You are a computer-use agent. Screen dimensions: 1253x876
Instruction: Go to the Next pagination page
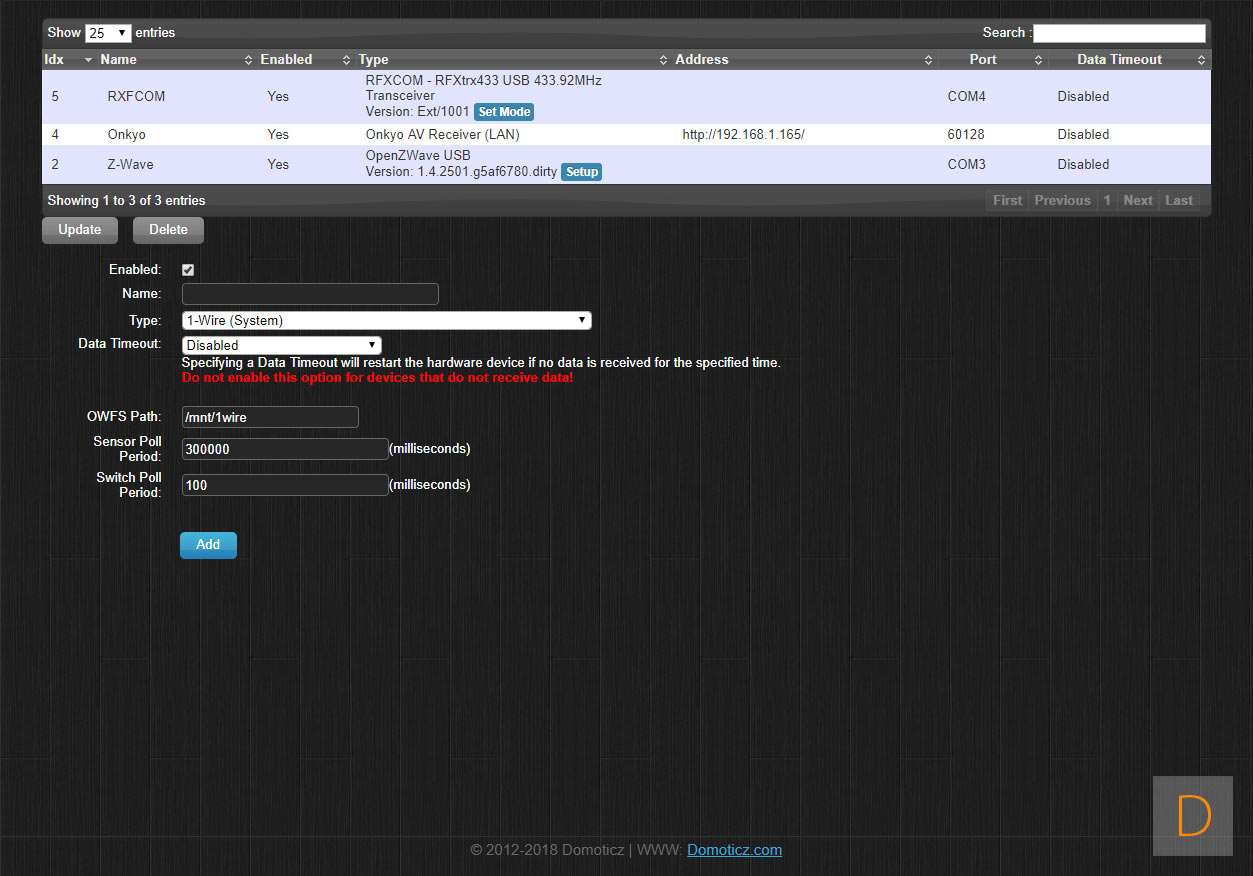pos(1137,201)
